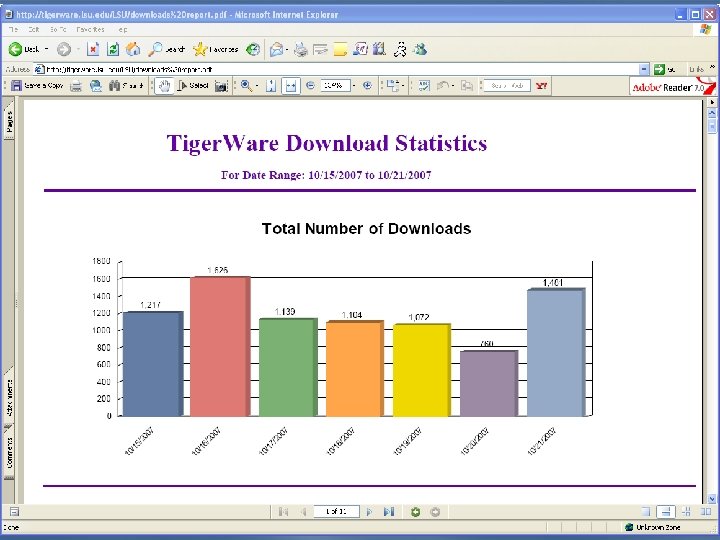Open the Favorites menu

click(x=90, y=29)
